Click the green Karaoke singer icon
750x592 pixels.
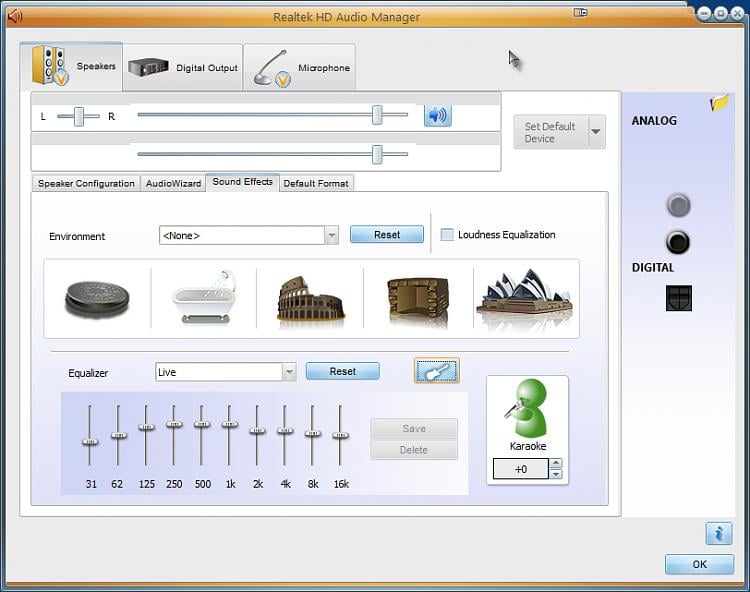[526, 407]
